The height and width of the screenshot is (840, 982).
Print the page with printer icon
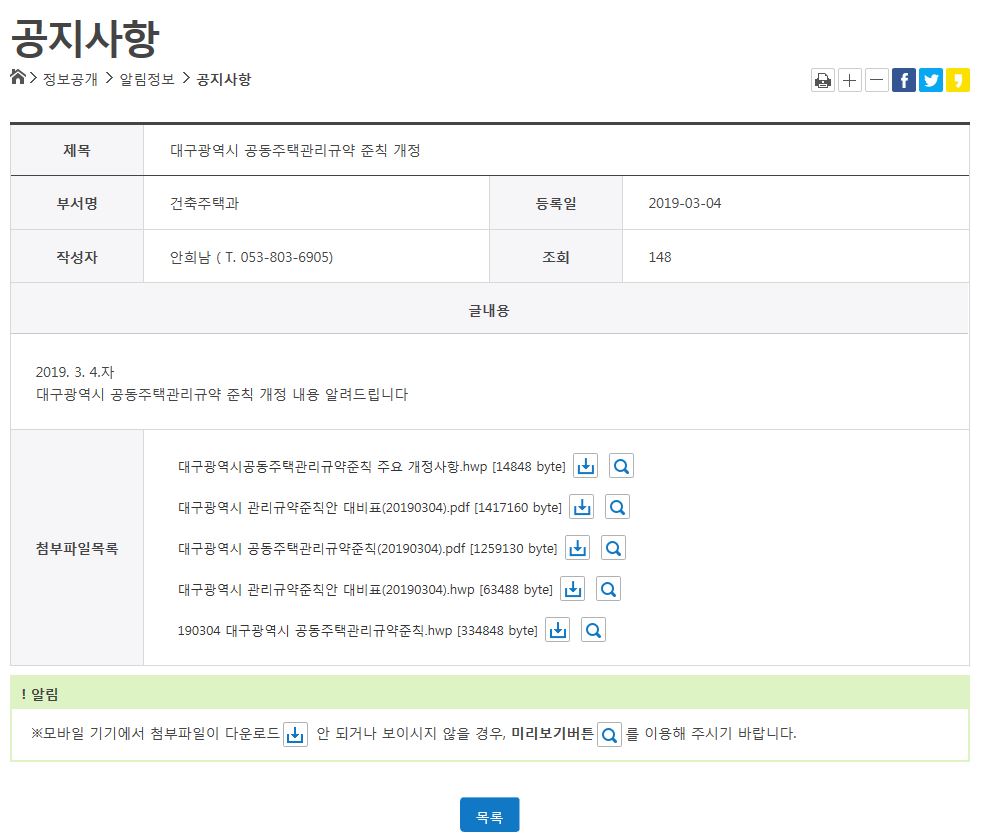point(822,80)
